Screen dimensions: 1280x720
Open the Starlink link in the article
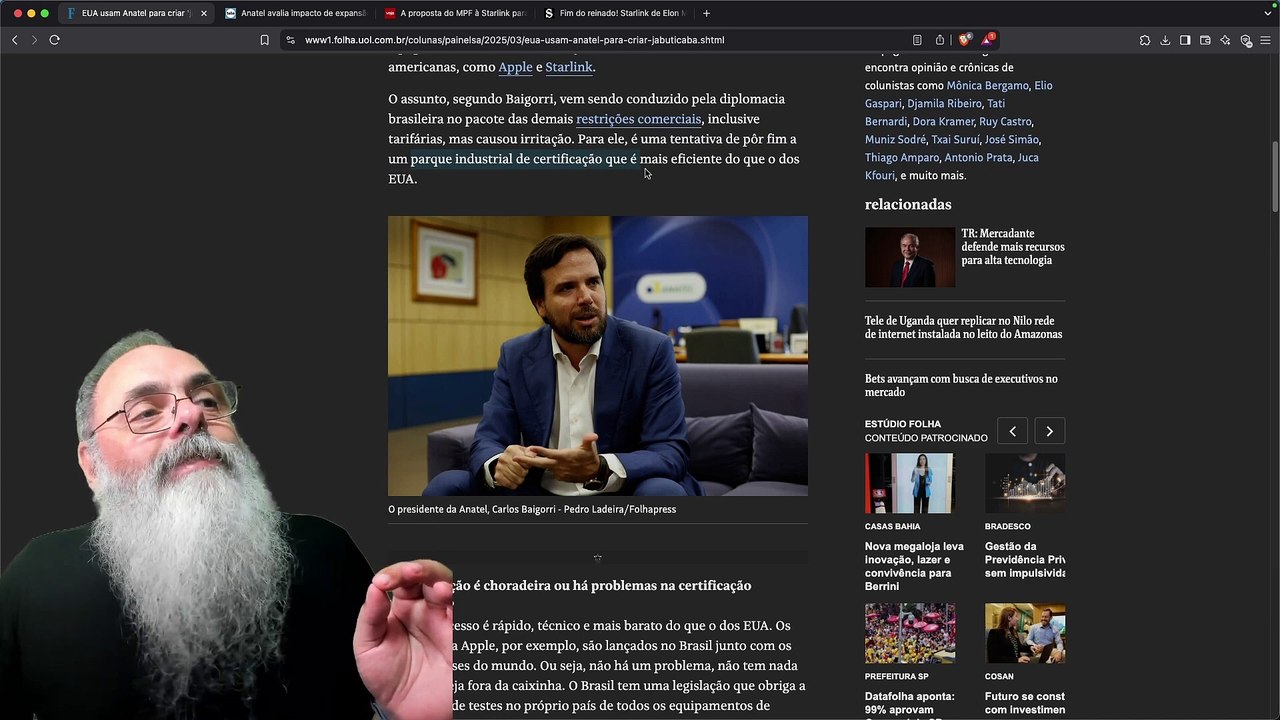click(x=569, y=67)
